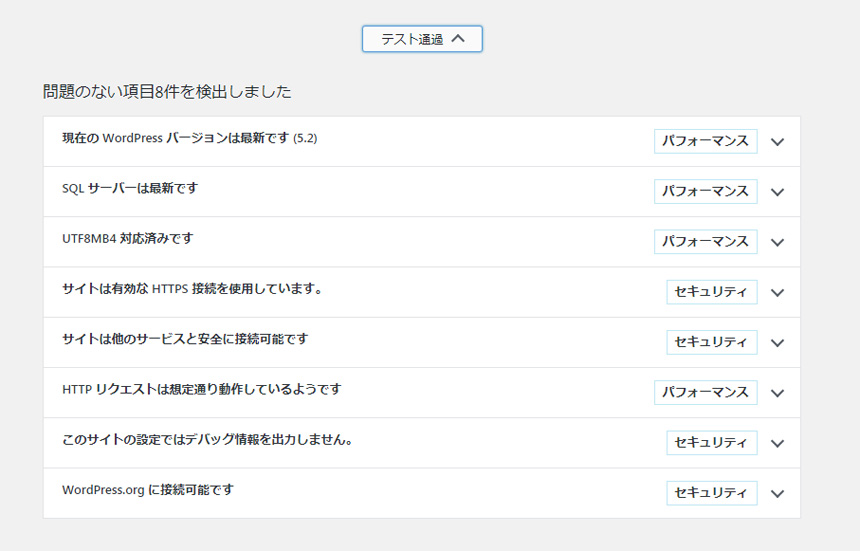Open 現在の WordPress バージョンは最新です item
The width and height of the screenshot is (860, 551).
[190, 138]
